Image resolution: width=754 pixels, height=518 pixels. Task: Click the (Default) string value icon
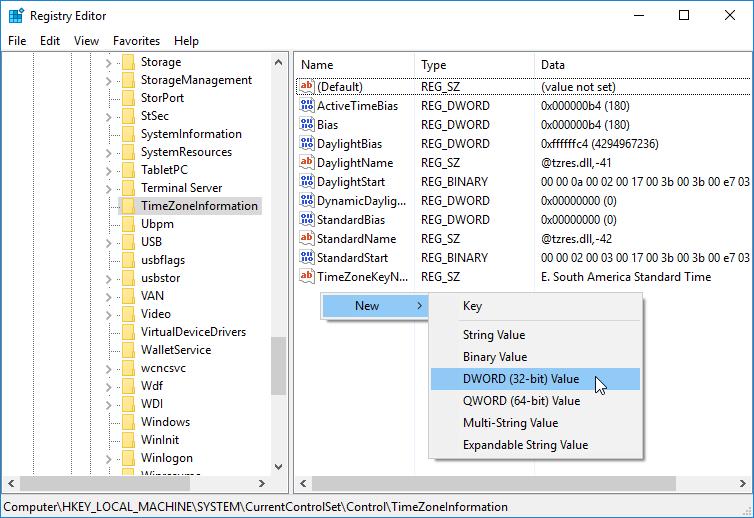(x=306, y=87)
